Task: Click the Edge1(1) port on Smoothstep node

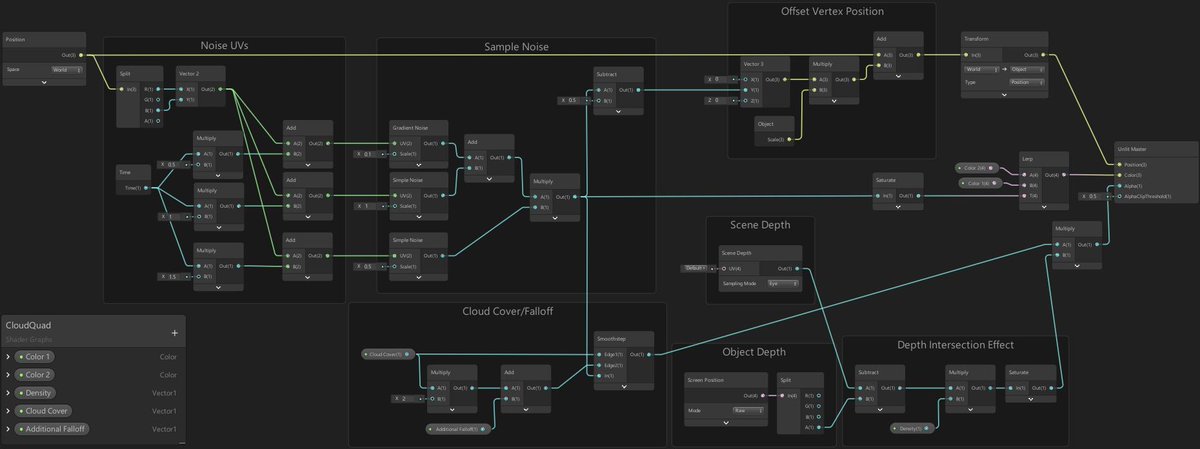Action: 597,354
